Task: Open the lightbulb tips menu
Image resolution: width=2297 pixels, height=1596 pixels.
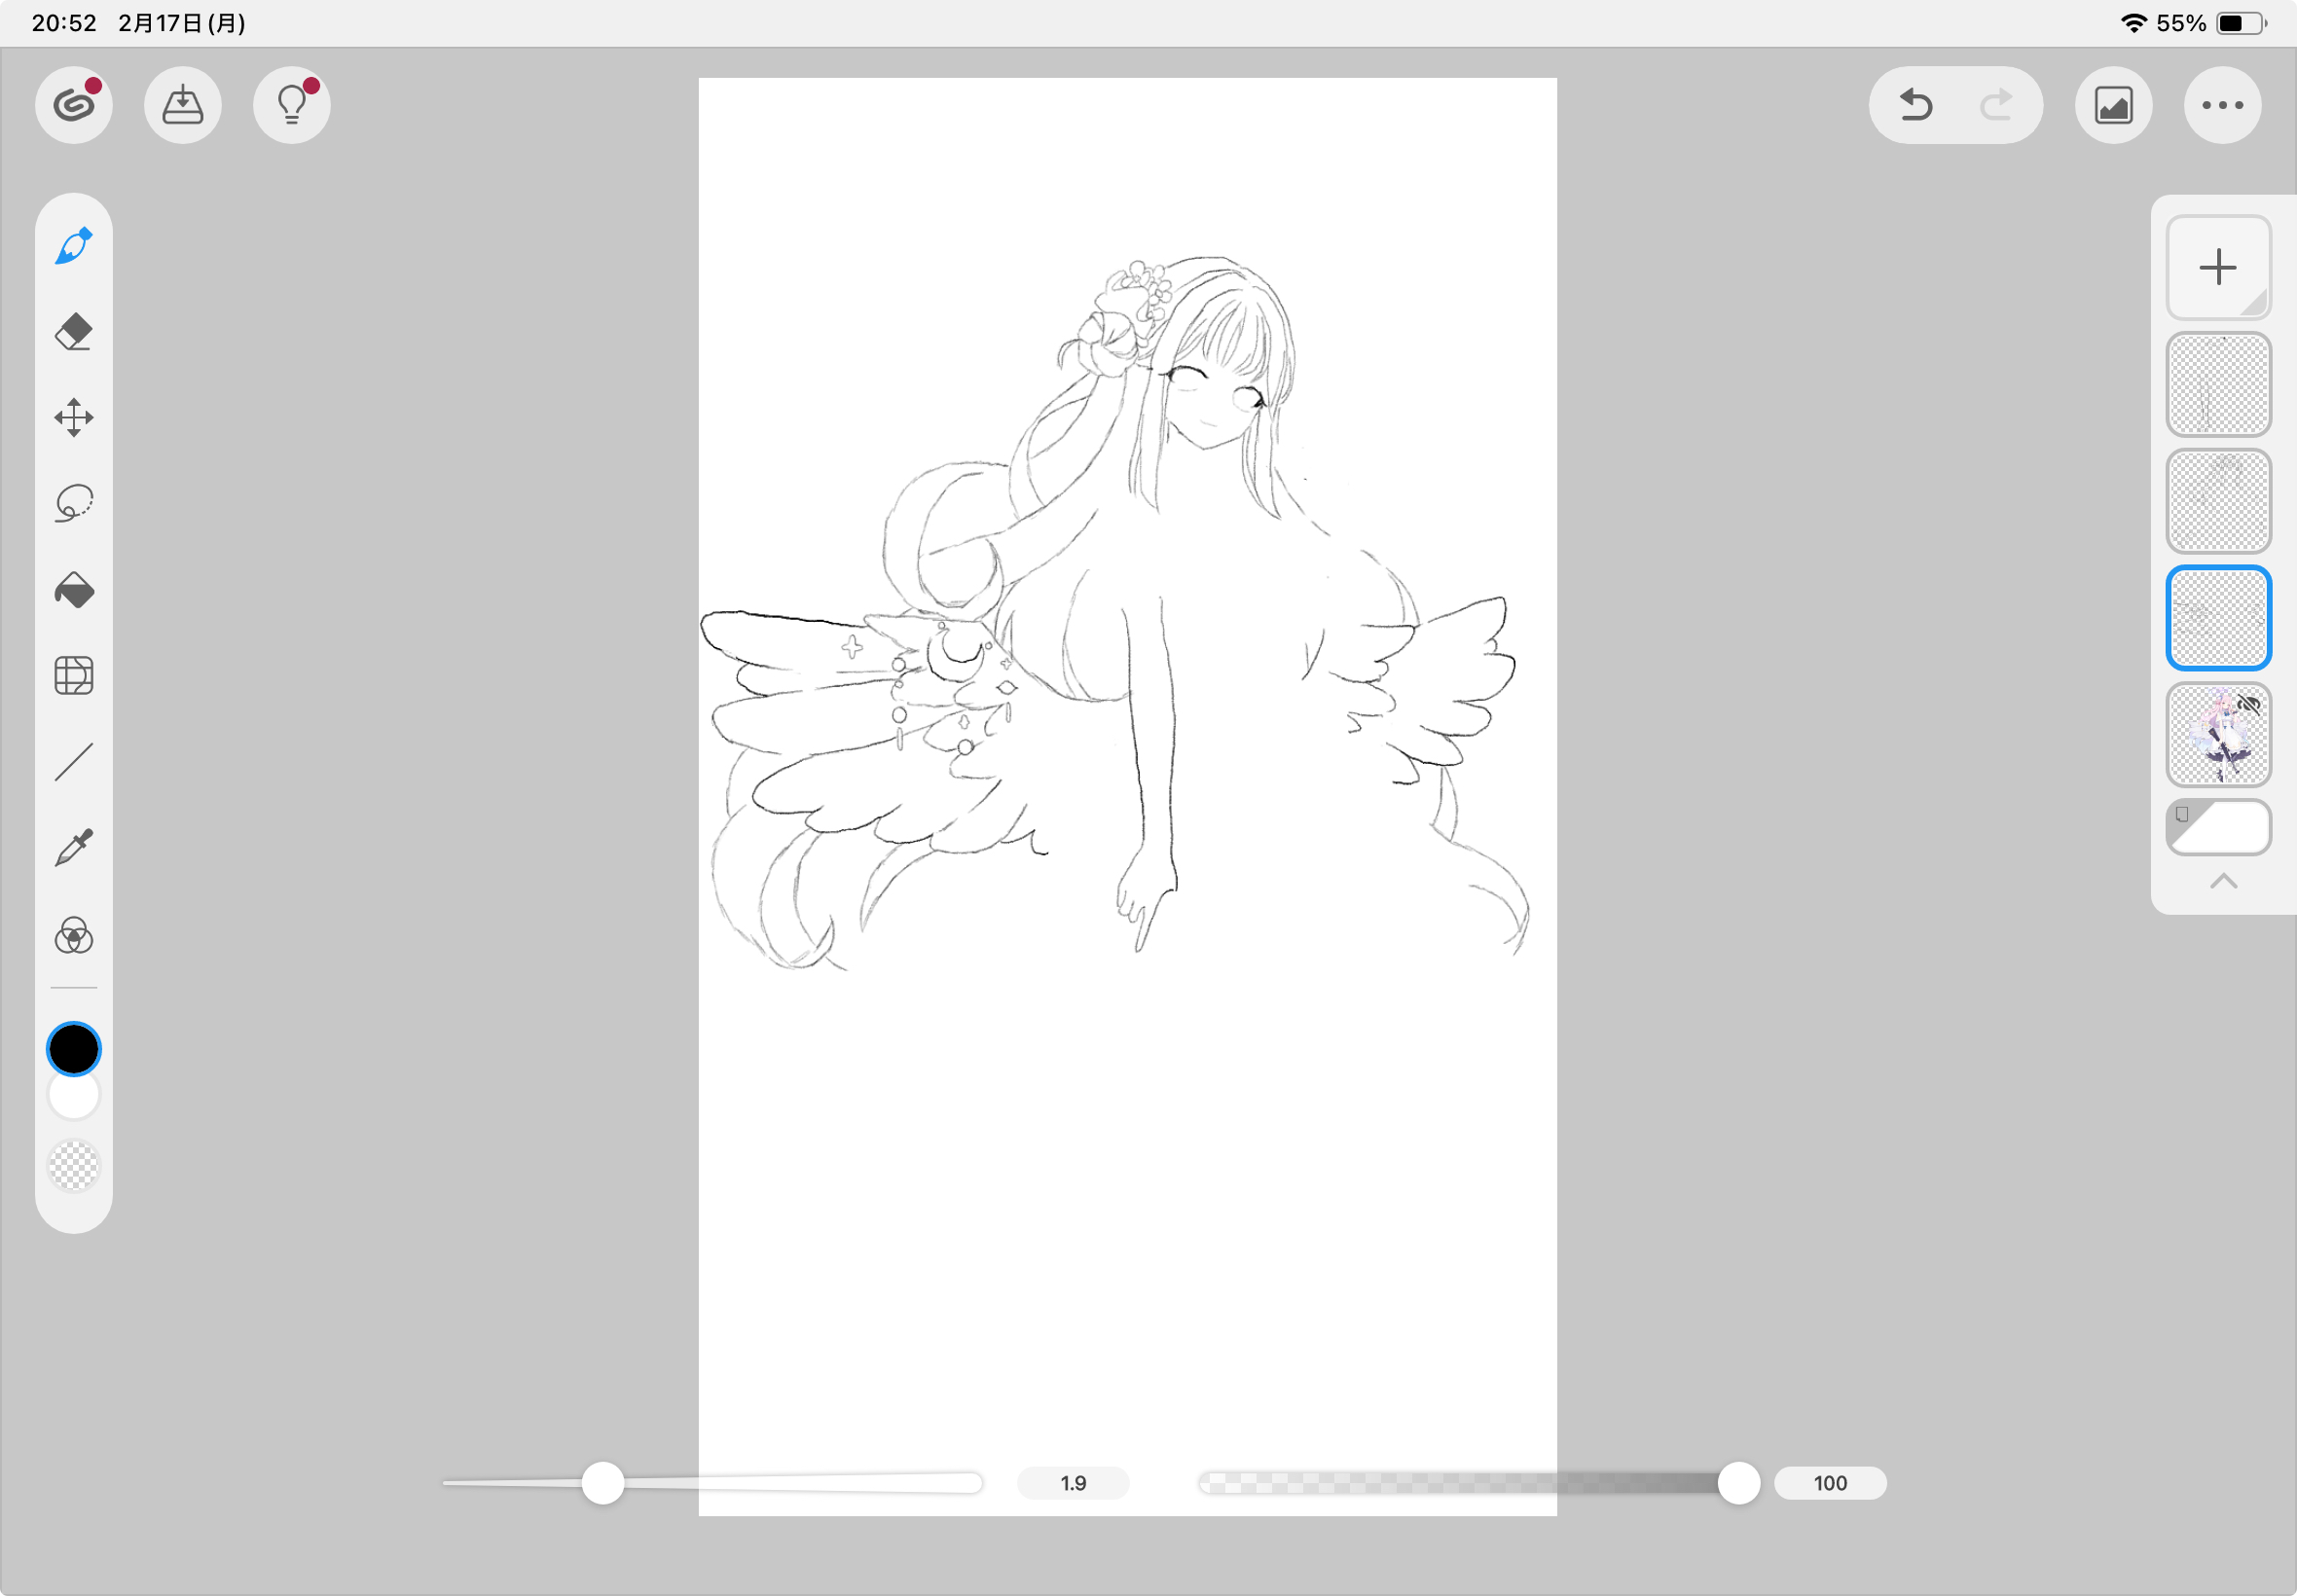Action: (x=292, y=106)
